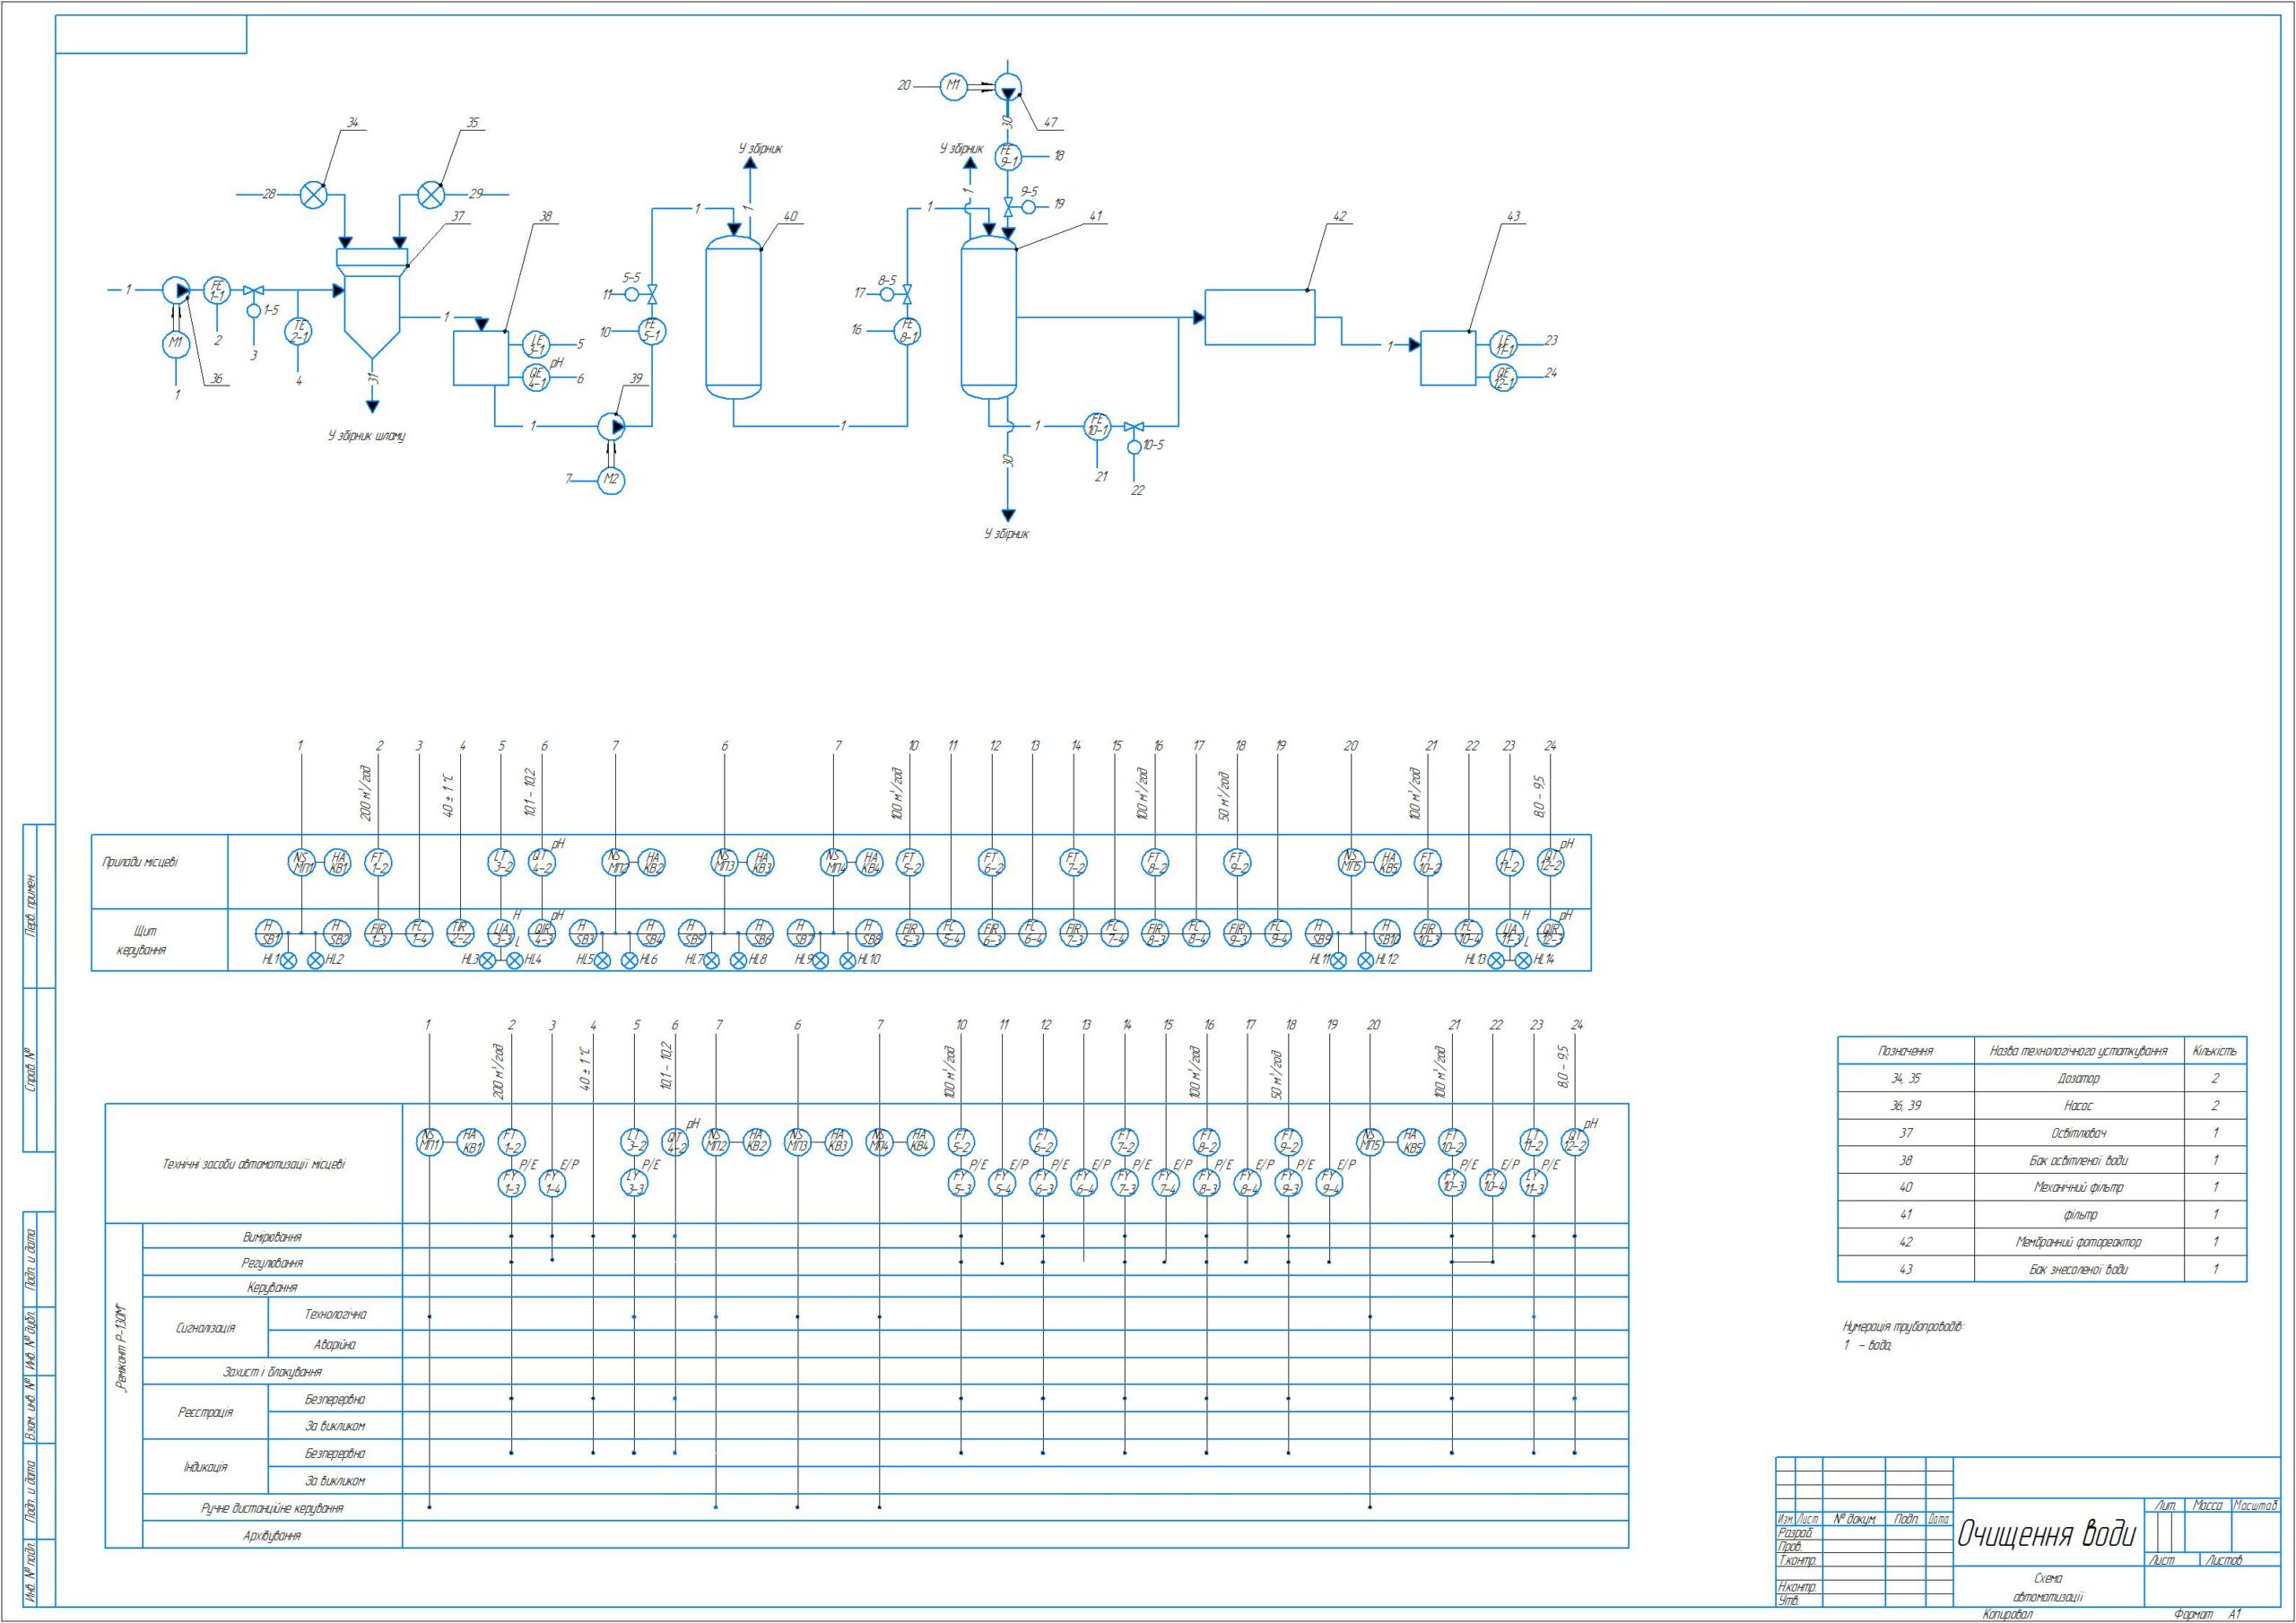This screenshot has height=1623, width=2296.
Task: Select the mechanical filter vessel 40
Action: (x=734, y=316)
